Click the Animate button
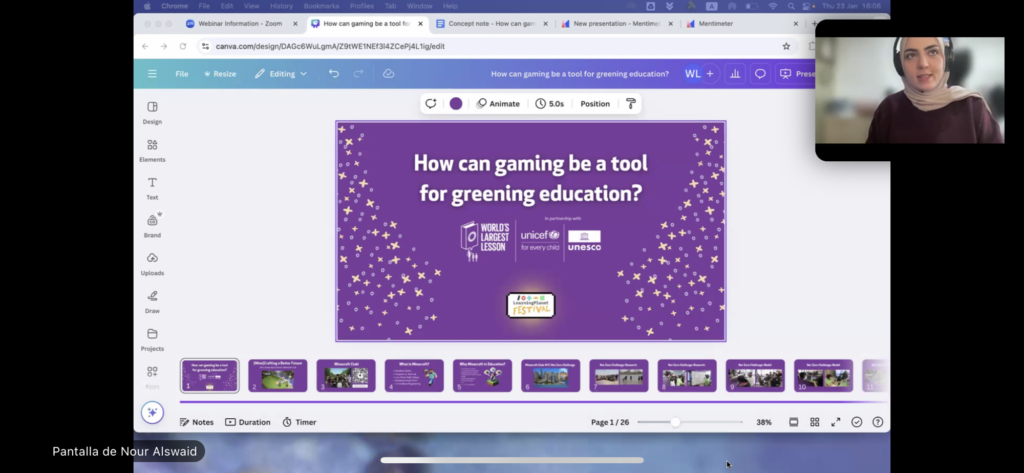Image resolution: width=1024 pixels, height=473 pixels. (x=498, y=103)
